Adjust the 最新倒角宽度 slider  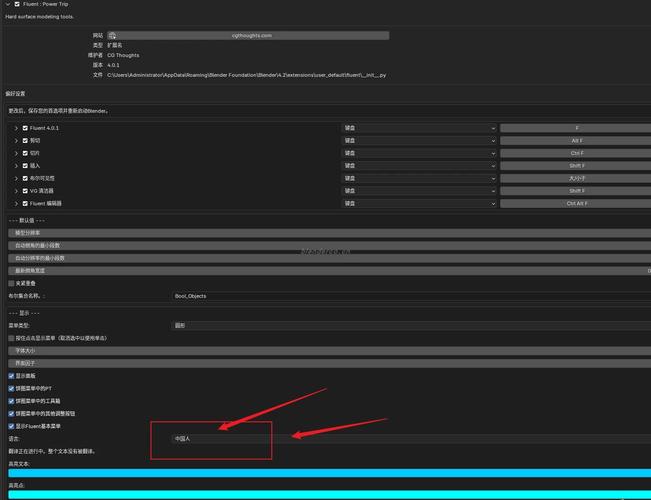[330, 271]
